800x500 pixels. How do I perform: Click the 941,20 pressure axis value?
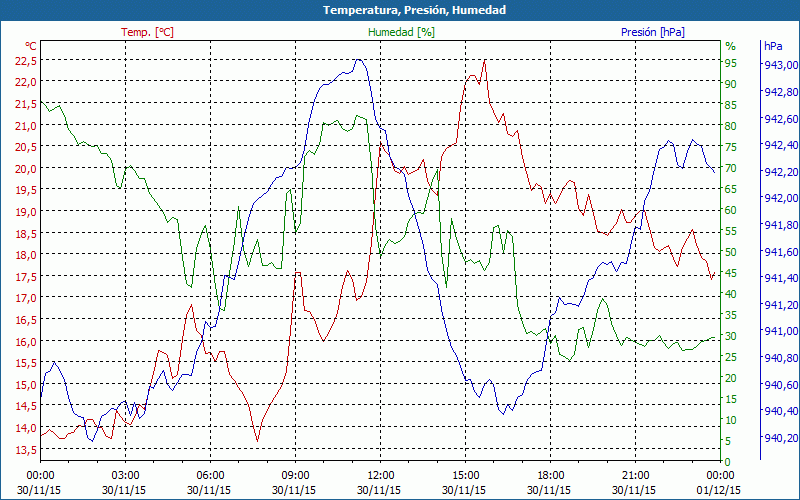(x=780, y=305)
